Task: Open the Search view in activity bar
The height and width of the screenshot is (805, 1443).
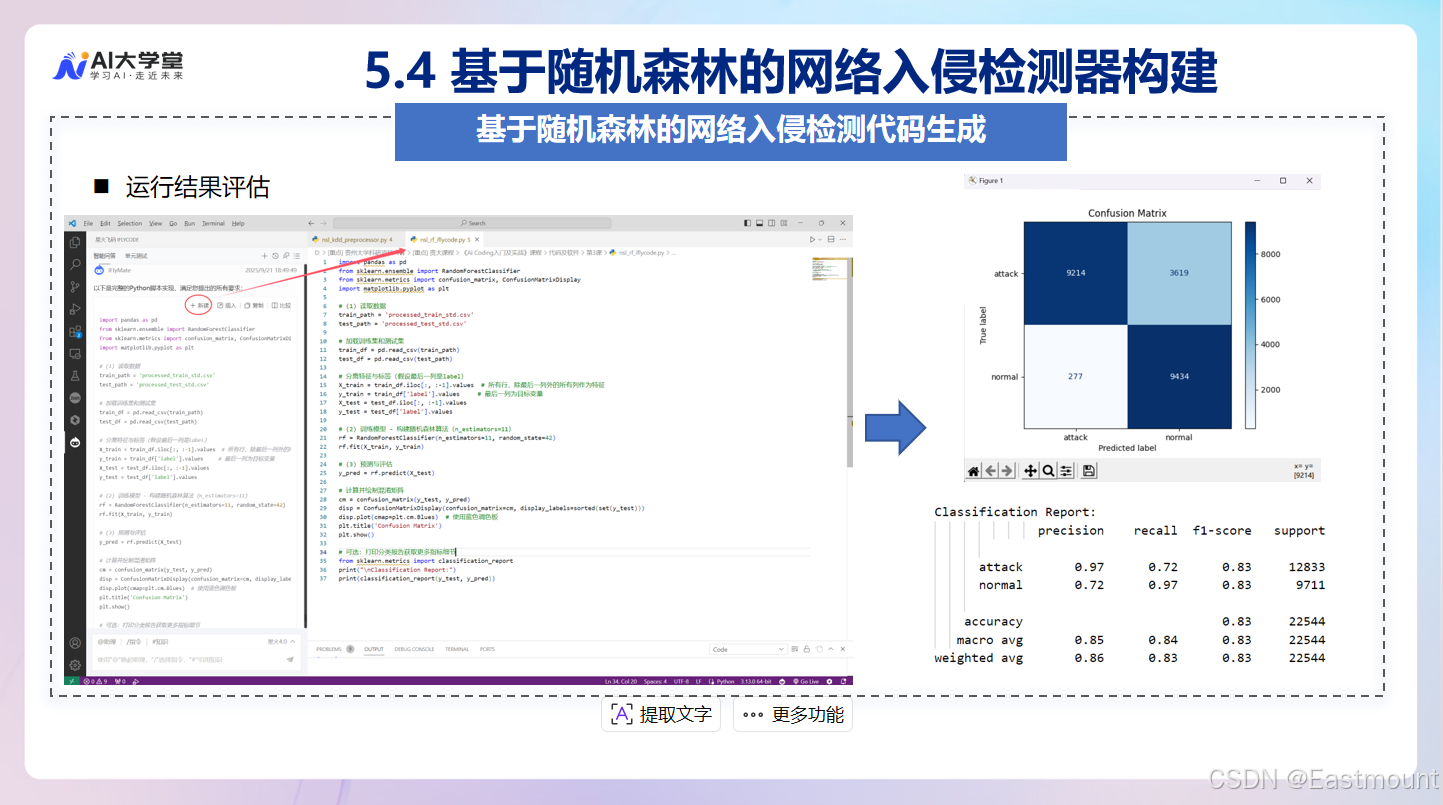Action: (x=75, y=265)
